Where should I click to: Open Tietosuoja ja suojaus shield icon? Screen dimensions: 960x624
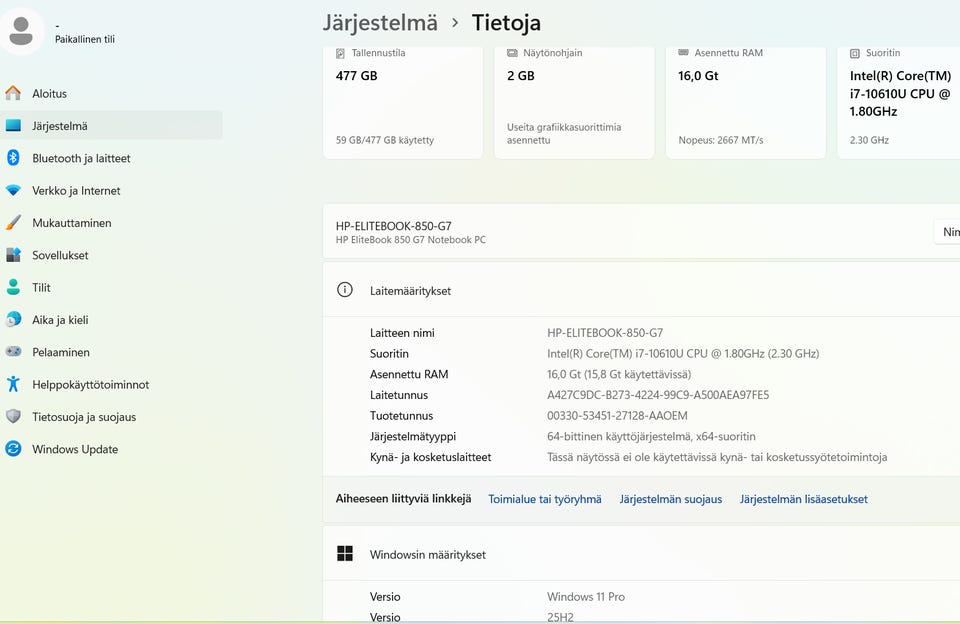click(13, 417)
